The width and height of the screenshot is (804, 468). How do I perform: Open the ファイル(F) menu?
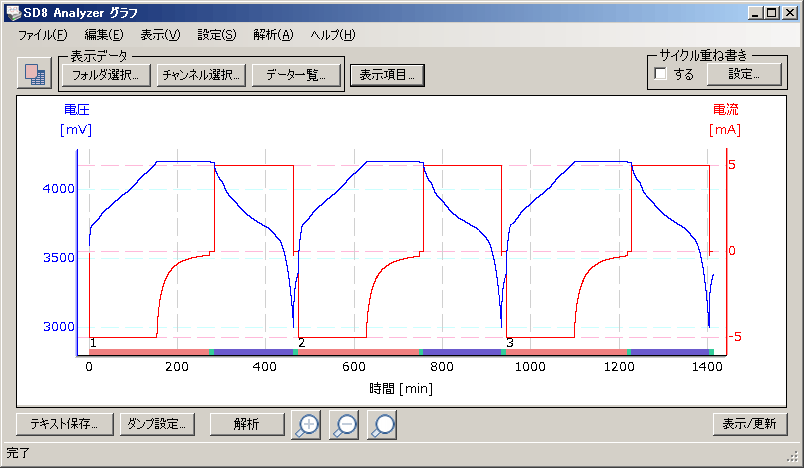click(42, 35)
